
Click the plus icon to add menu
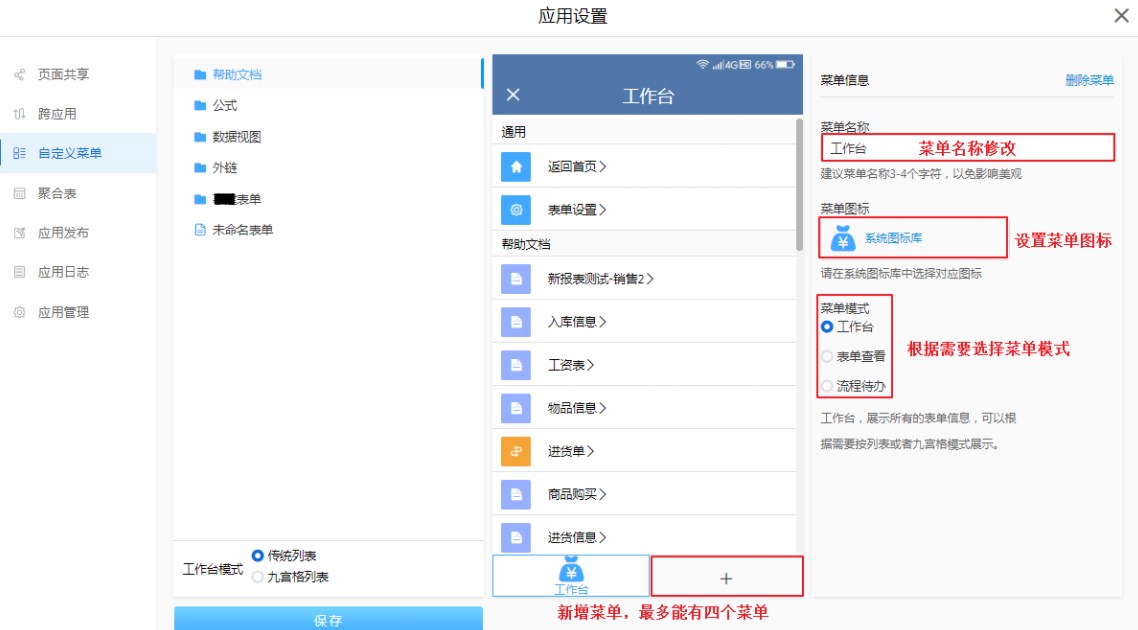coord(726,578)
